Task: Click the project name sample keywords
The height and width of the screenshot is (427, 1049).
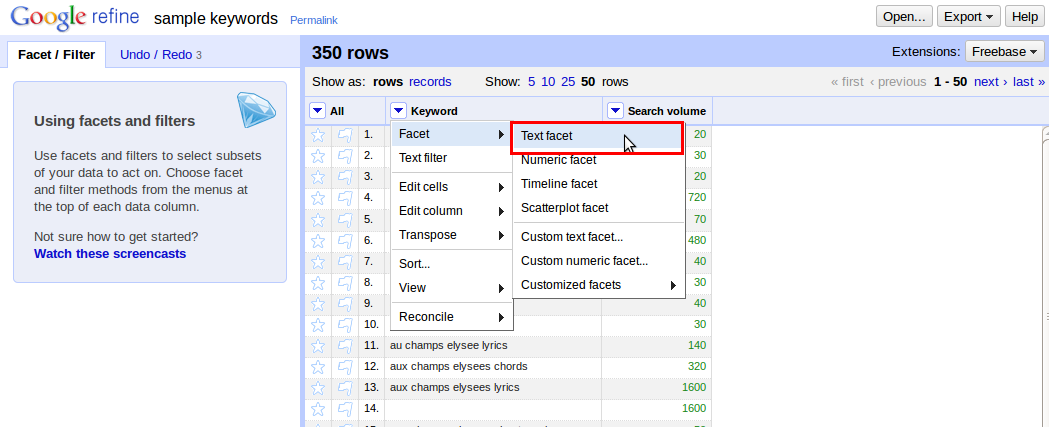Action: point(216,18)
